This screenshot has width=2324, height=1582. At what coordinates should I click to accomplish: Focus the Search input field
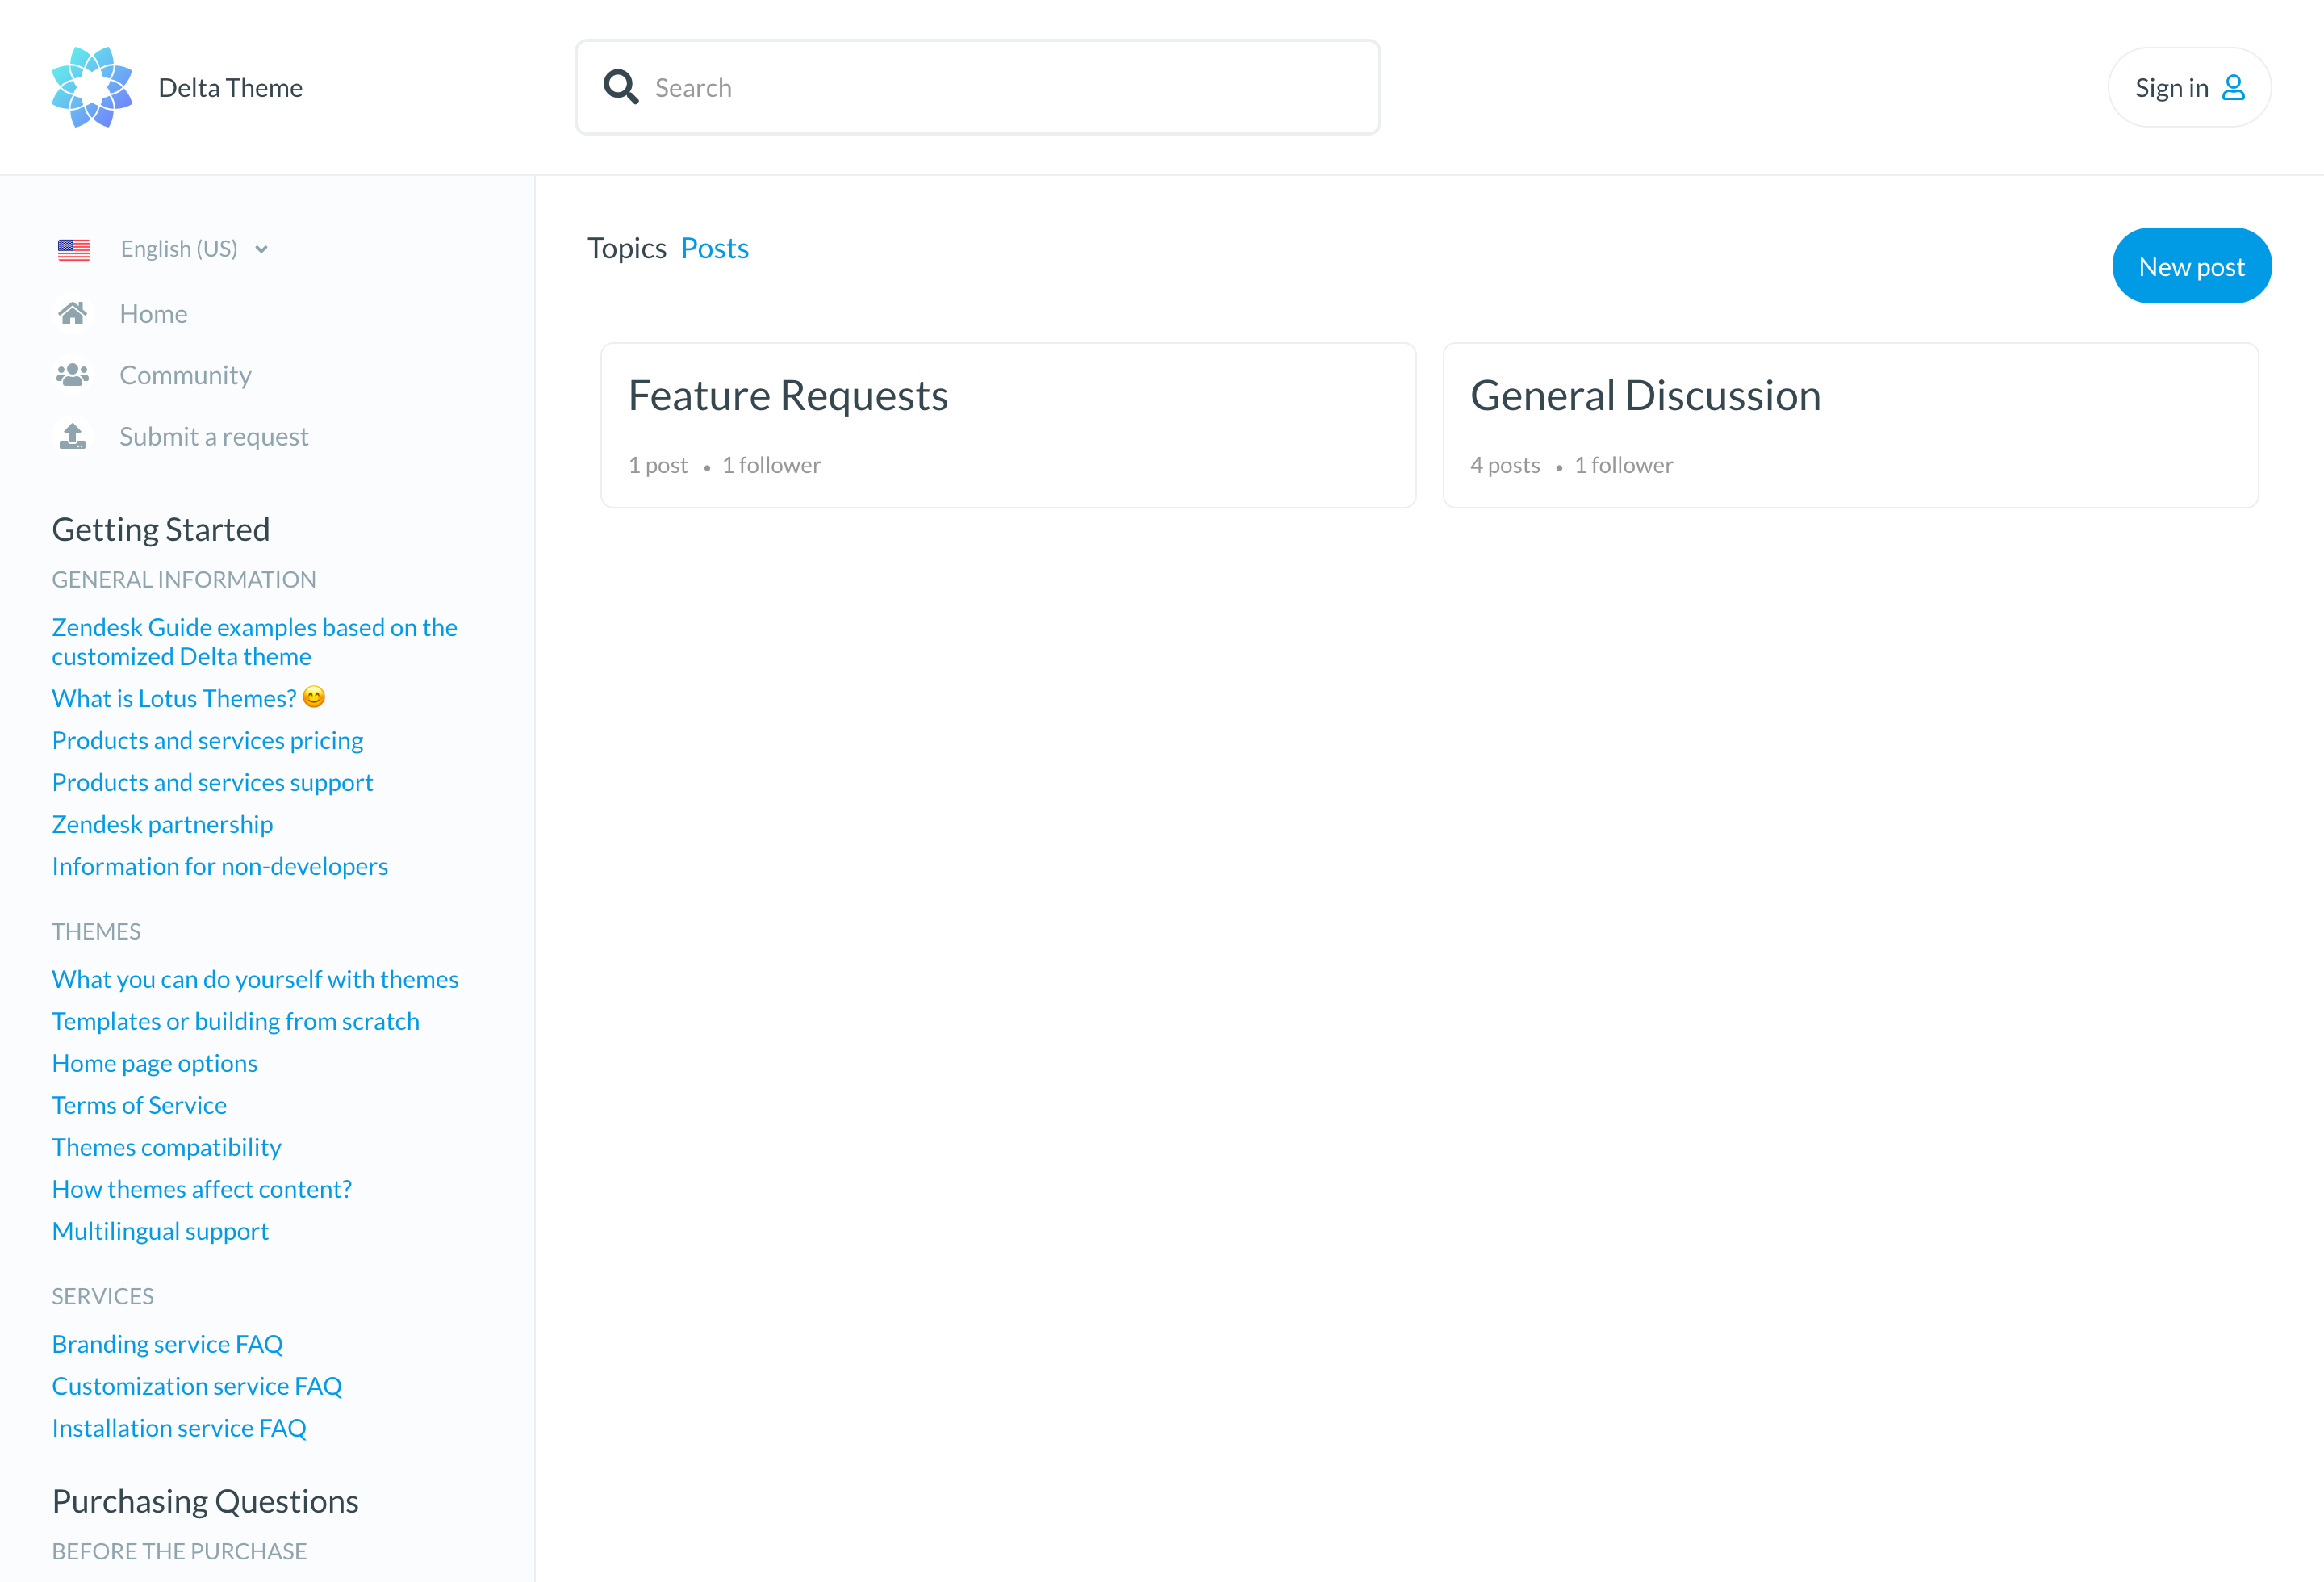[x=978, y=88]
